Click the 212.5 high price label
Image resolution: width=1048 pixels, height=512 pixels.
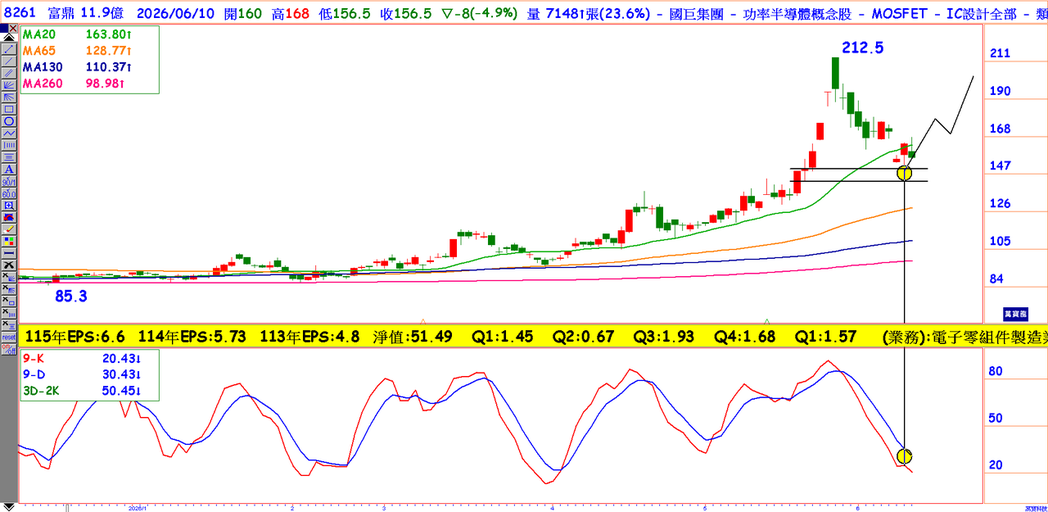click(x=862, y=47)
